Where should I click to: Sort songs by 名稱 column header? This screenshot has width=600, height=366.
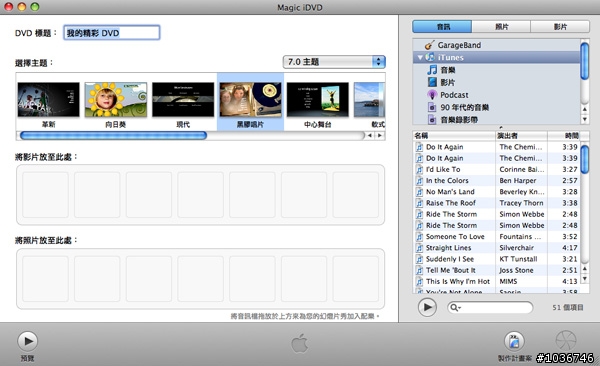point(454,136)
